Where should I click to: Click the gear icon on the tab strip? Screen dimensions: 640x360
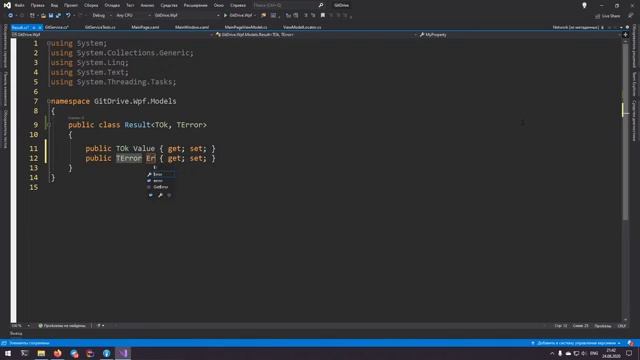[627, 27]
